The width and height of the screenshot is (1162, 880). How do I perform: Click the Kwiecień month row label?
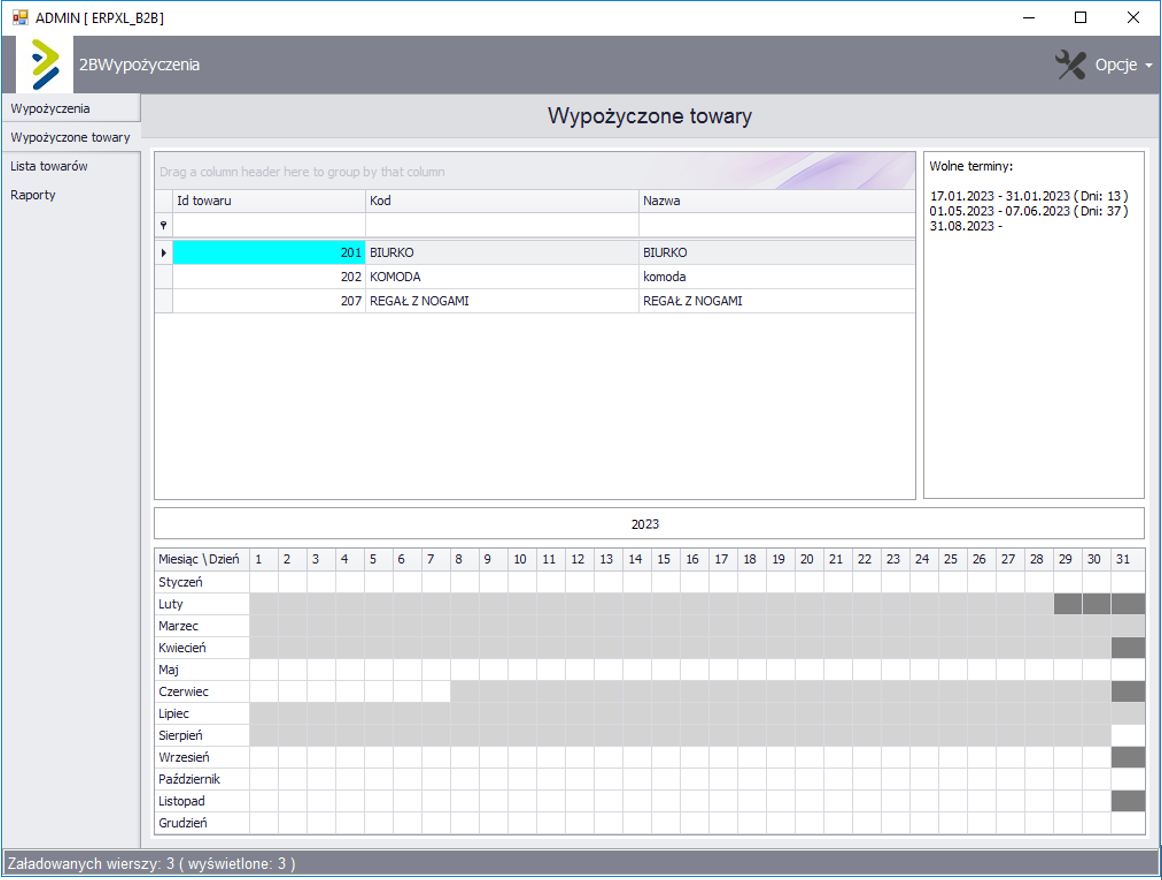click(202, 648)
